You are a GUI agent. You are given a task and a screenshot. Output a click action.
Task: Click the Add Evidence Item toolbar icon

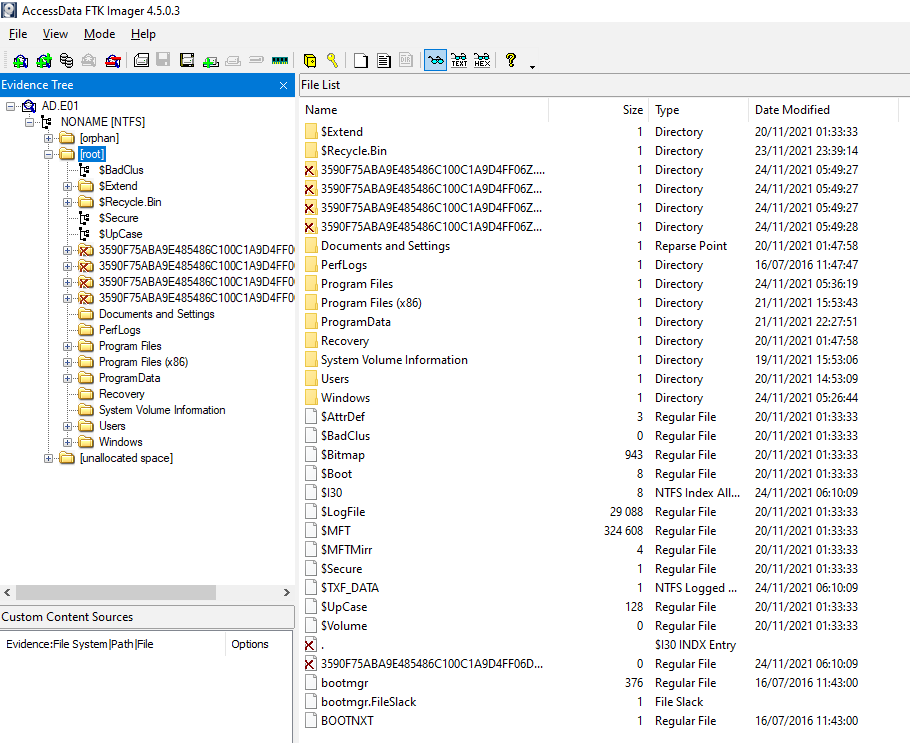coord(20,61)
